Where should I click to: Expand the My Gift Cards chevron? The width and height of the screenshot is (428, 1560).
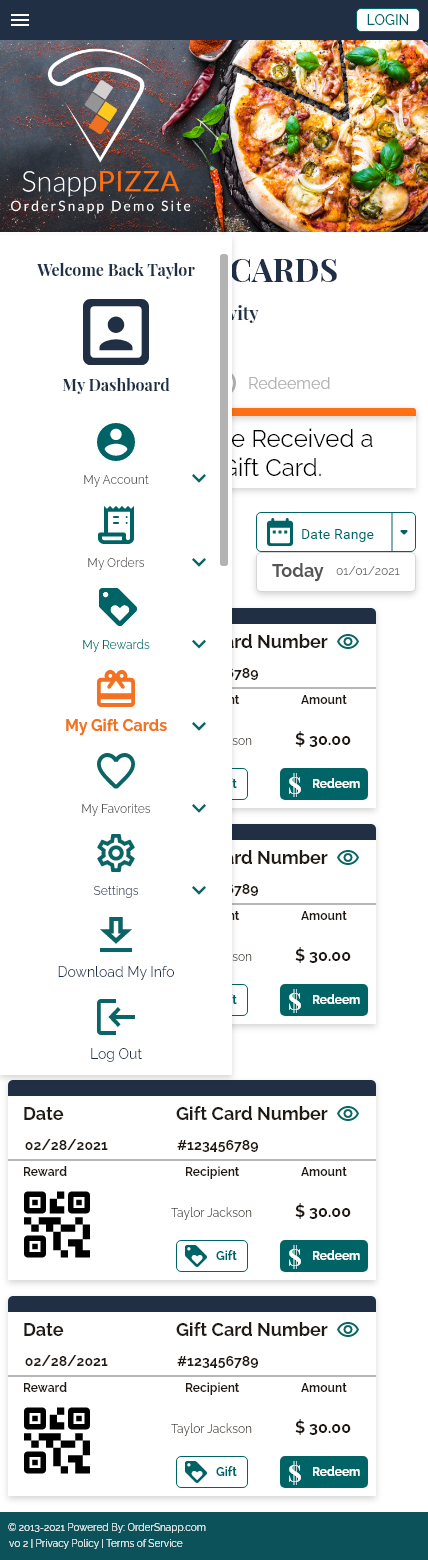click(x=199, y=726)
